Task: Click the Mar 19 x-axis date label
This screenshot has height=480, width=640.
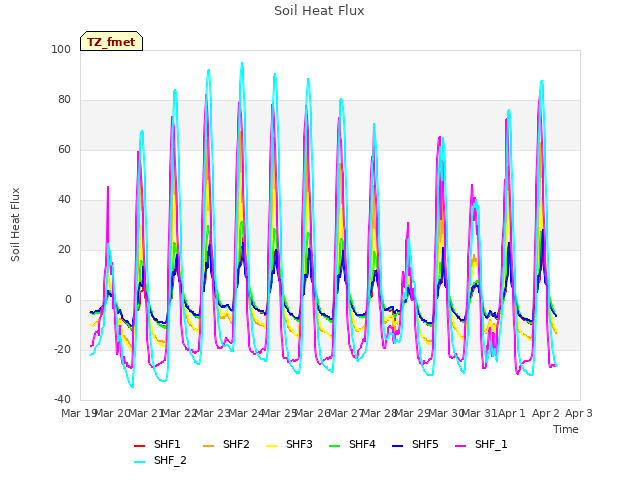Action: pos(79,413)
